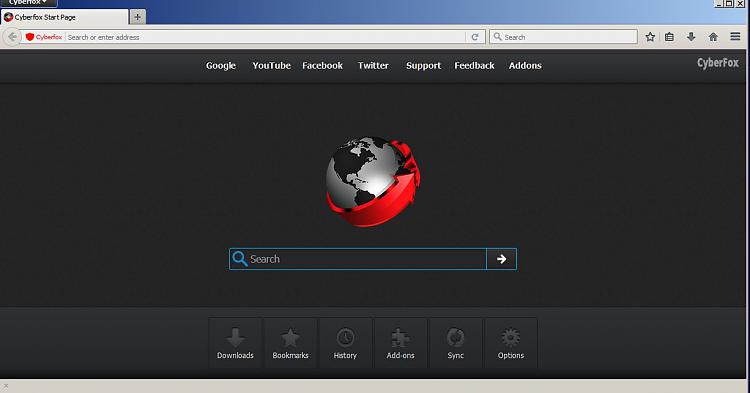
Task: Open the Downloads tile icon
Action: (235, 343)
